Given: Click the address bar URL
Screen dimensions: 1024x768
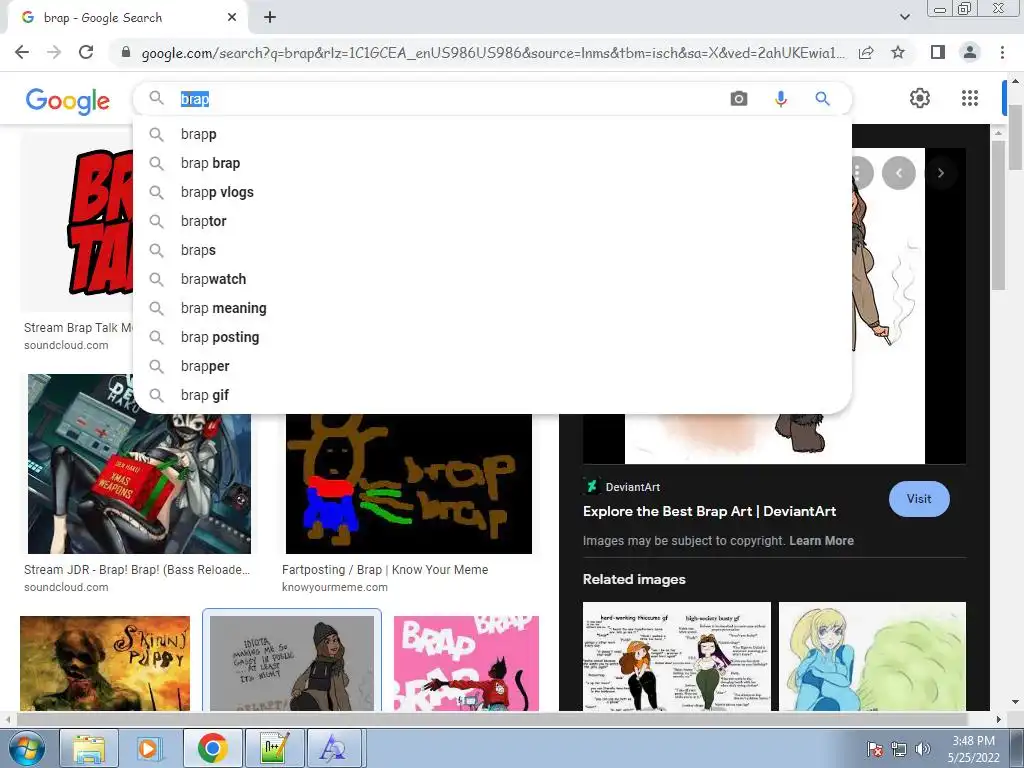Looking at the screenshot, I should click(x=493, y=53).
